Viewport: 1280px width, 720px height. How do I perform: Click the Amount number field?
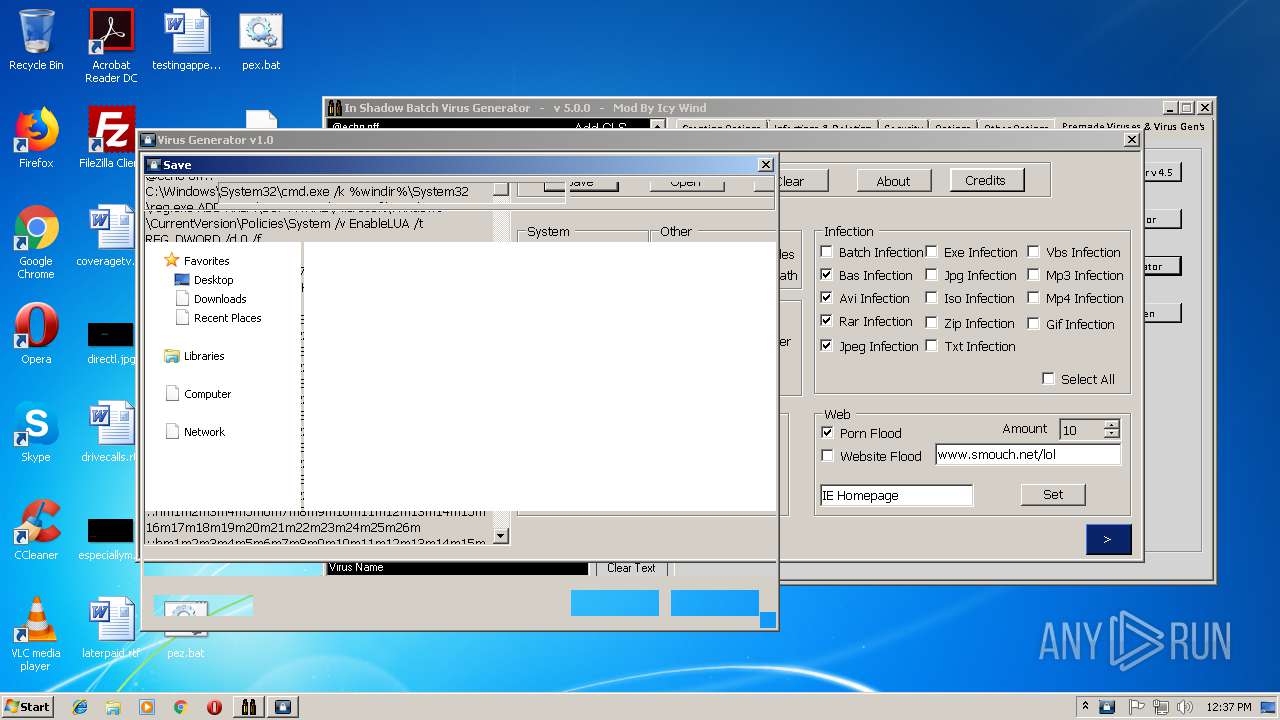[x=1081, y=430]
